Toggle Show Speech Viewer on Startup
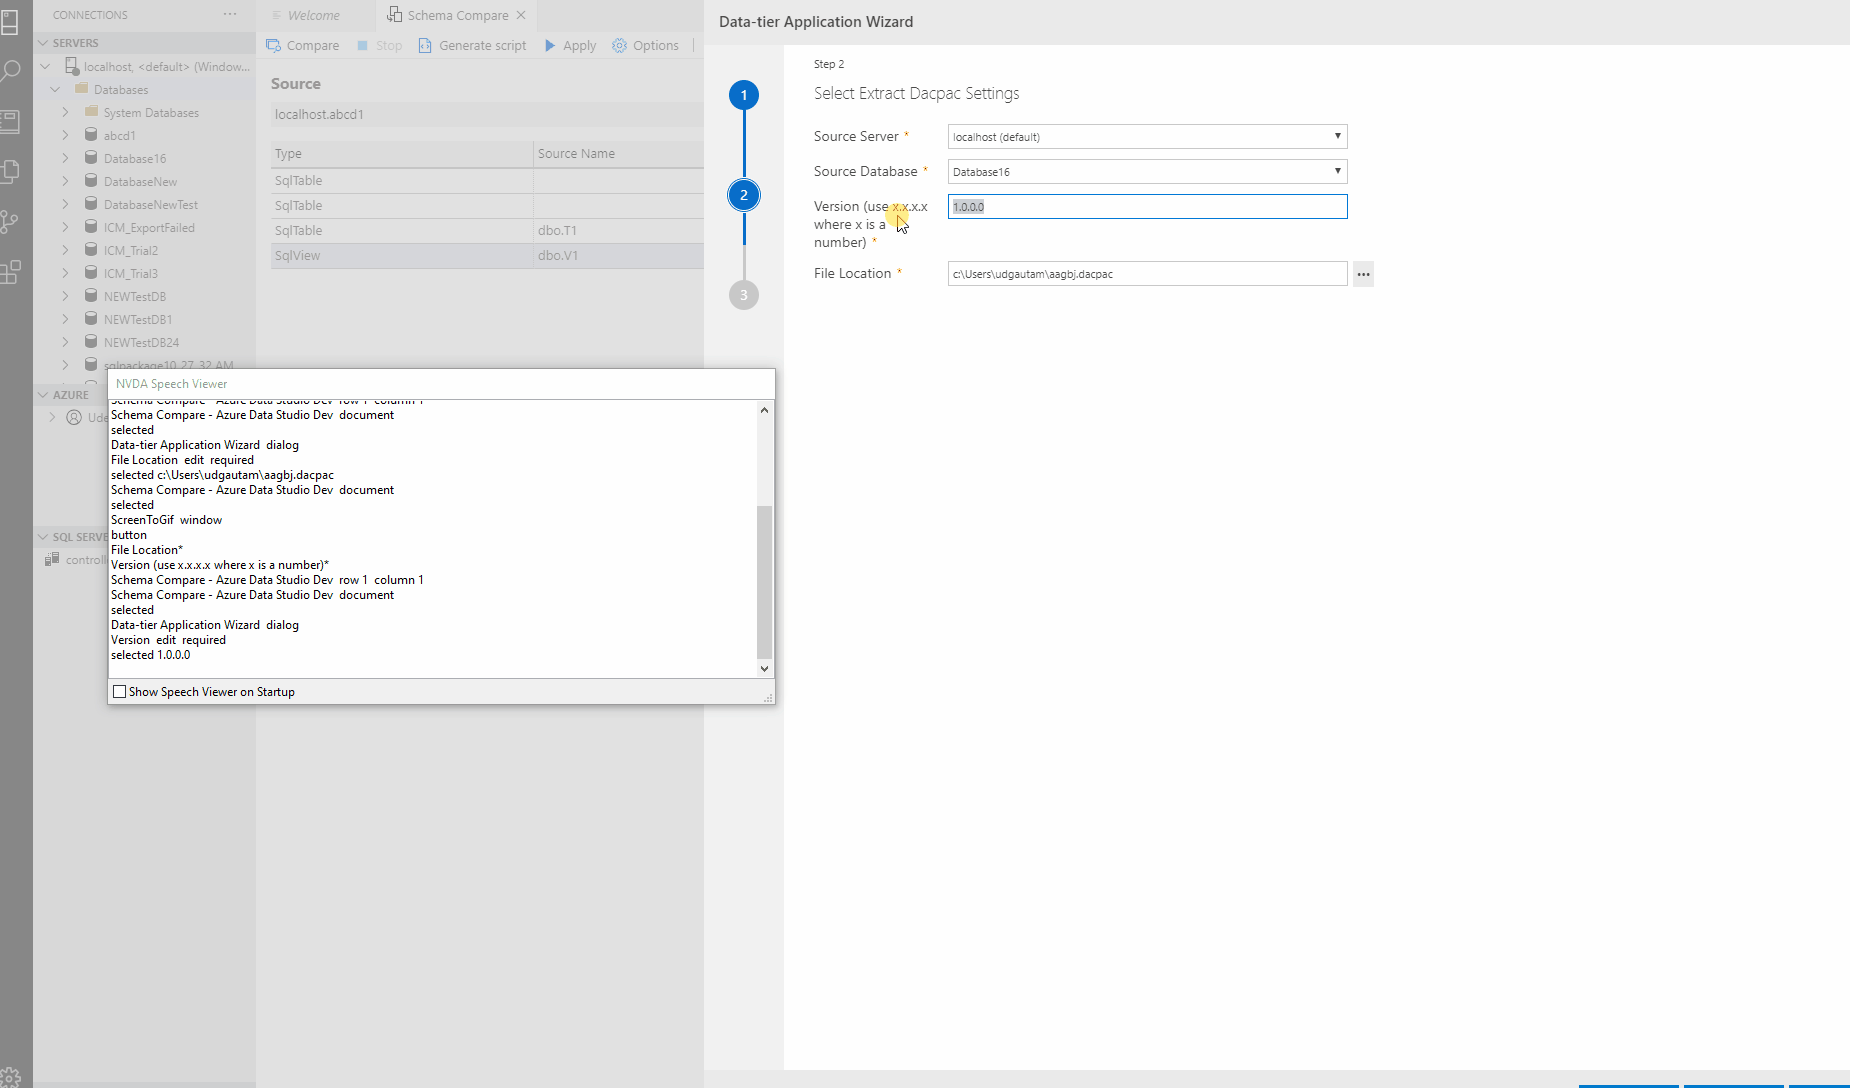The width and height of the screenshot is (1850, 1088). click(120, 691)
